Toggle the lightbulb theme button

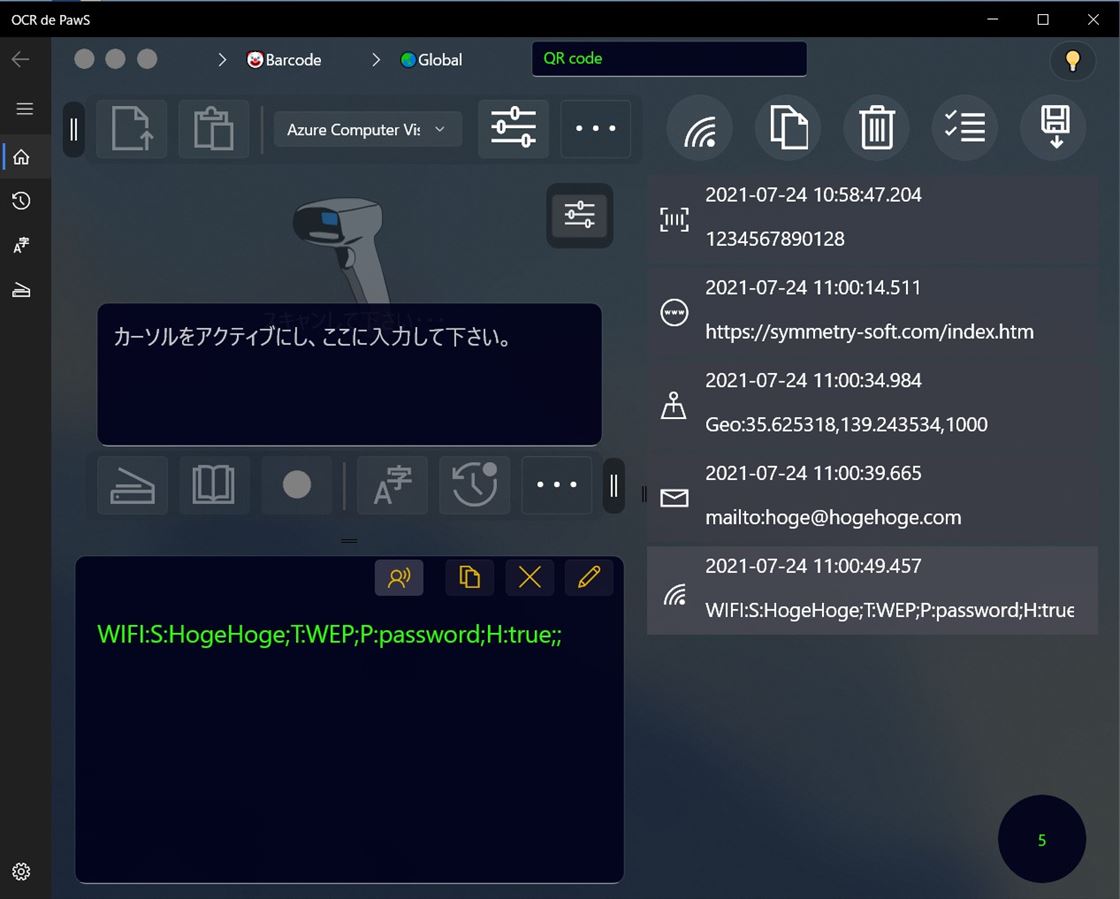pos(1072,61)
